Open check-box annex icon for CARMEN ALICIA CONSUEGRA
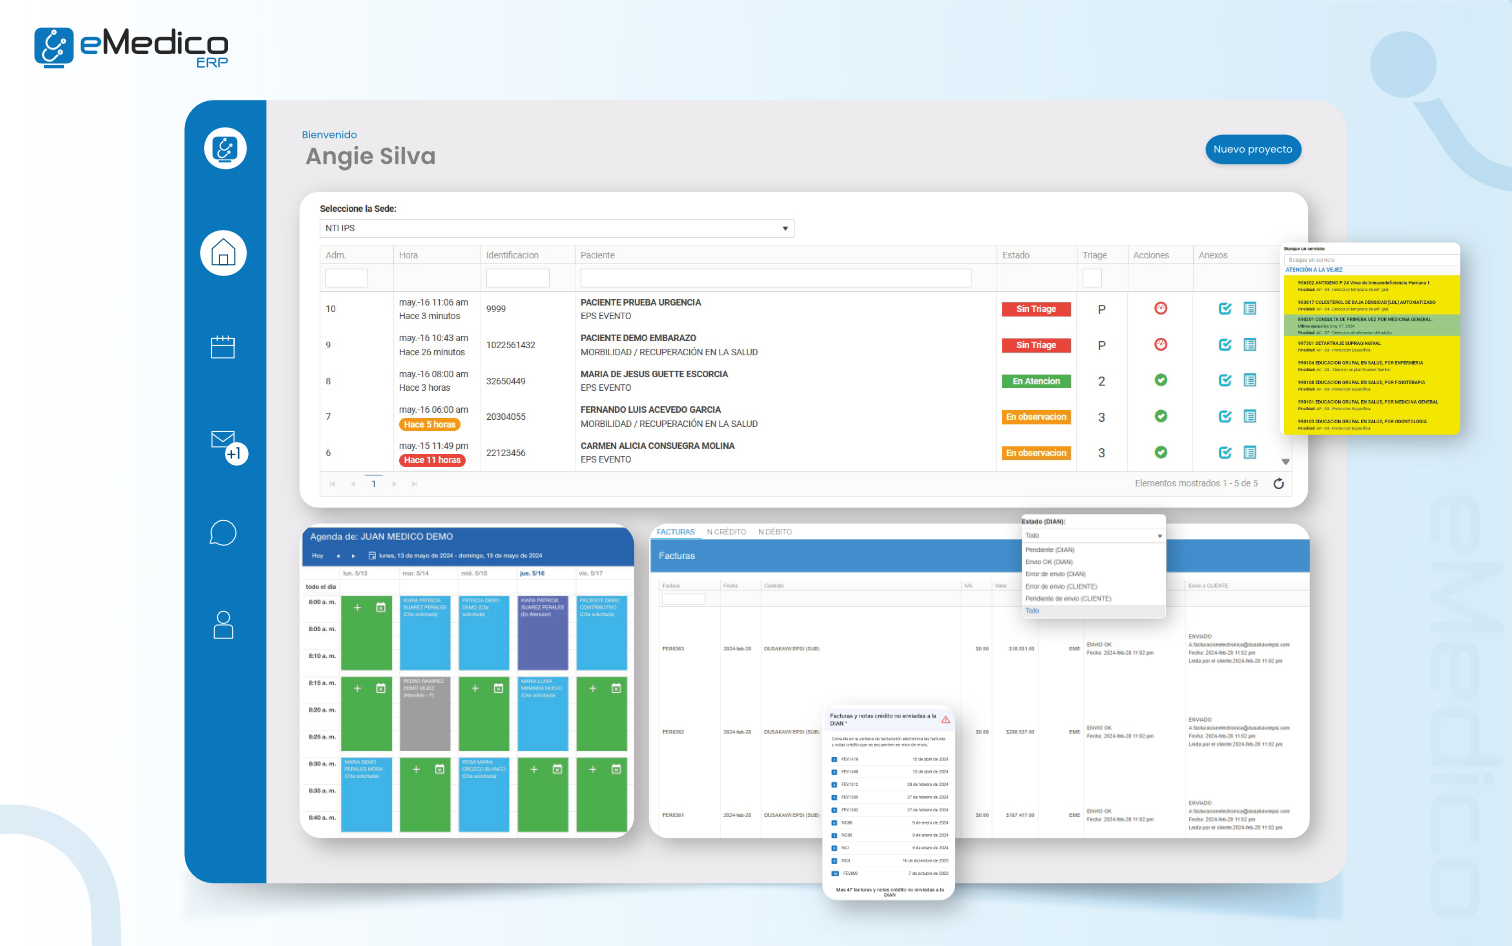 pos(1225,452)
